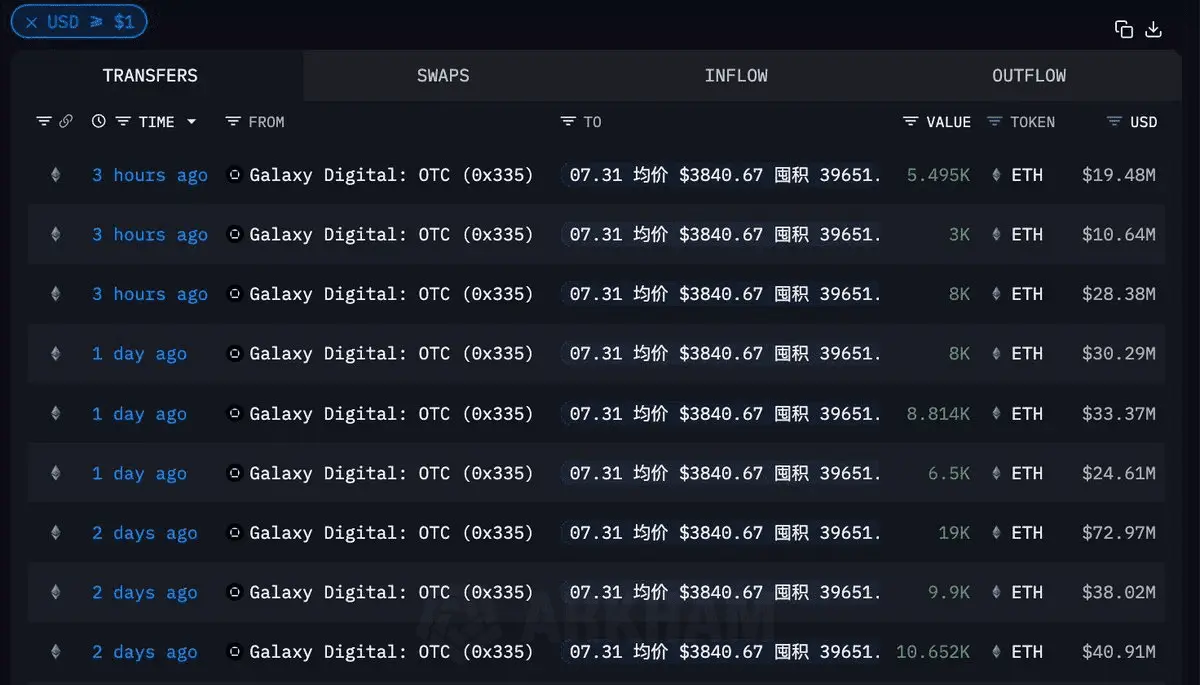Click the $10.64M USD amount
Image resolution: width=1200 pixels, height=685 pixels.
coord(1119,234)
